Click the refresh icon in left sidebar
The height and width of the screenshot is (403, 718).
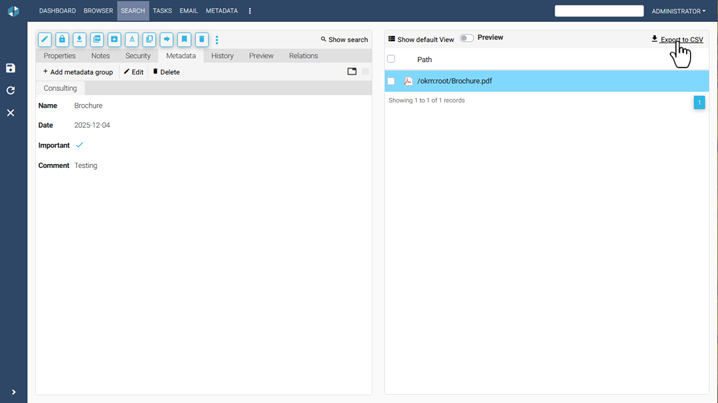11,90
